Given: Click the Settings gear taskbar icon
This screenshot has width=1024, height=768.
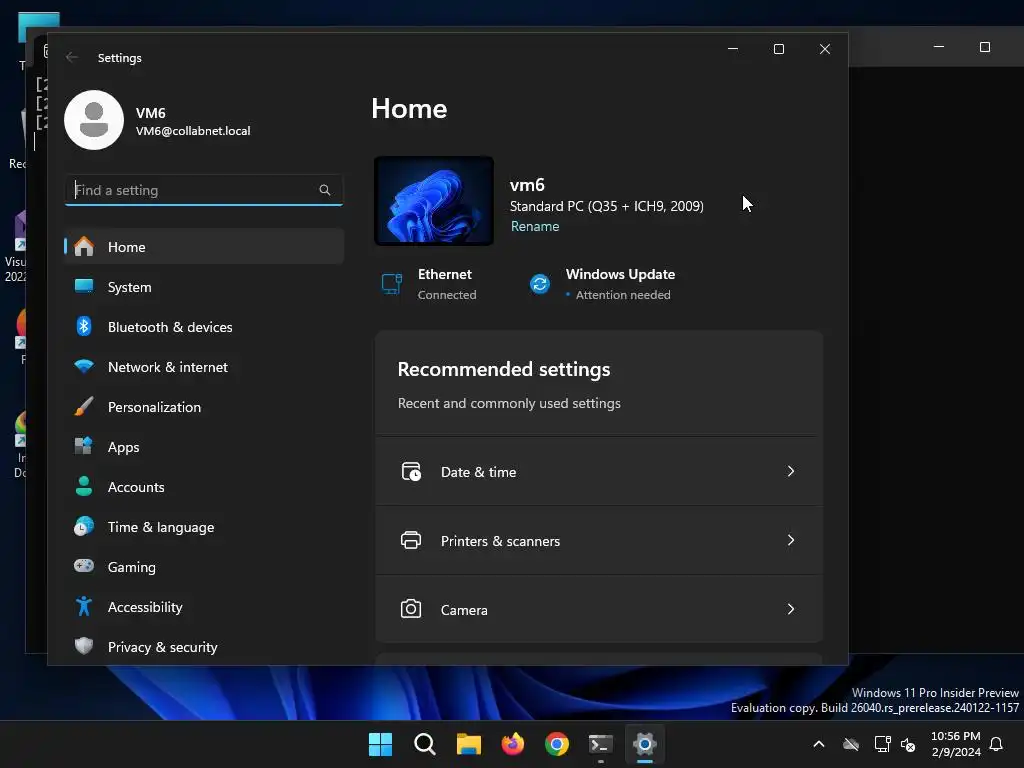Looking at the screenshot, I should (x=645, y=744).
